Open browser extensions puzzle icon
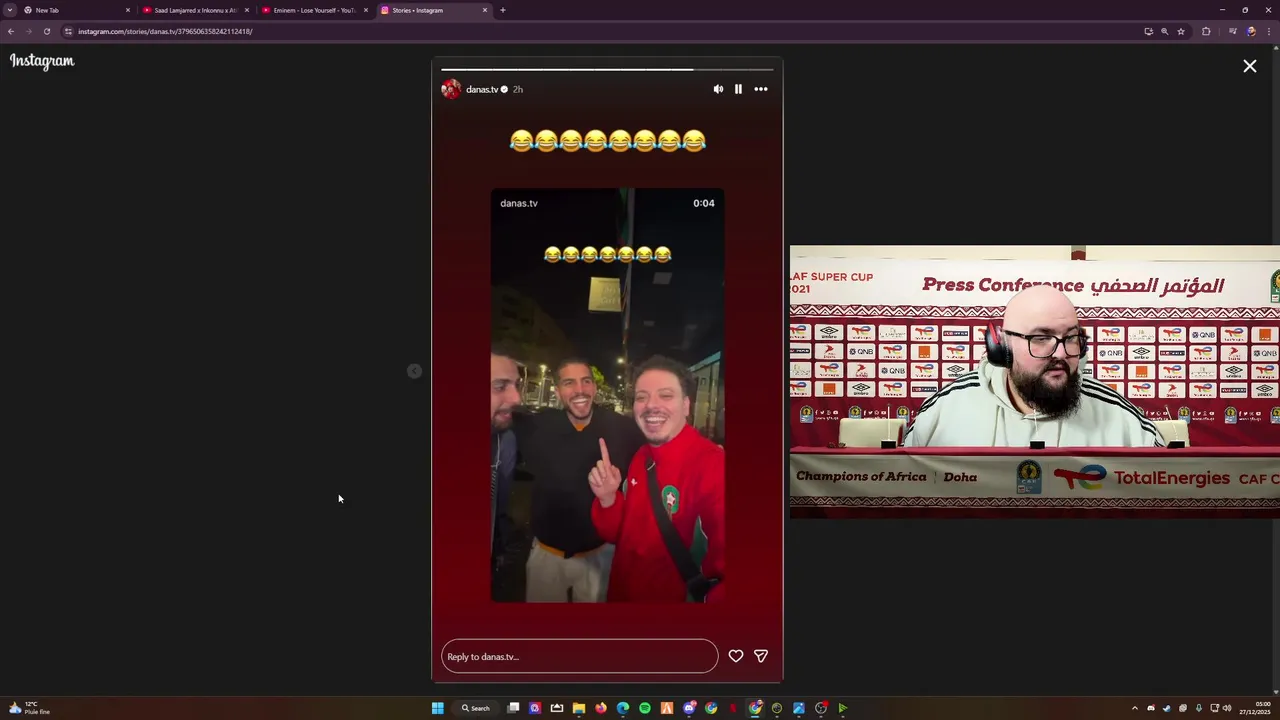This screenshot has height=720, width=1280. pos(1206,31)
